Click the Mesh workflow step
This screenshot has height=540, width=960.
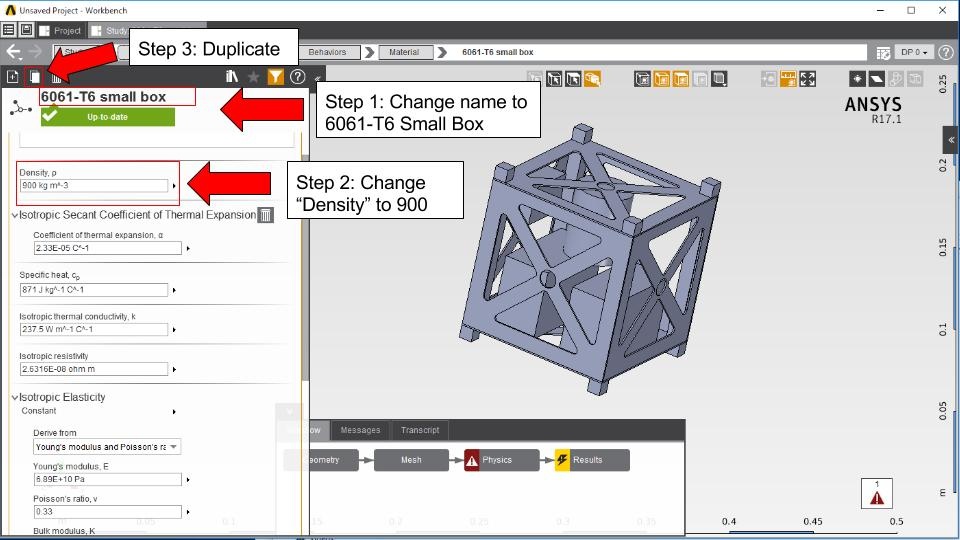coord(411,460)
